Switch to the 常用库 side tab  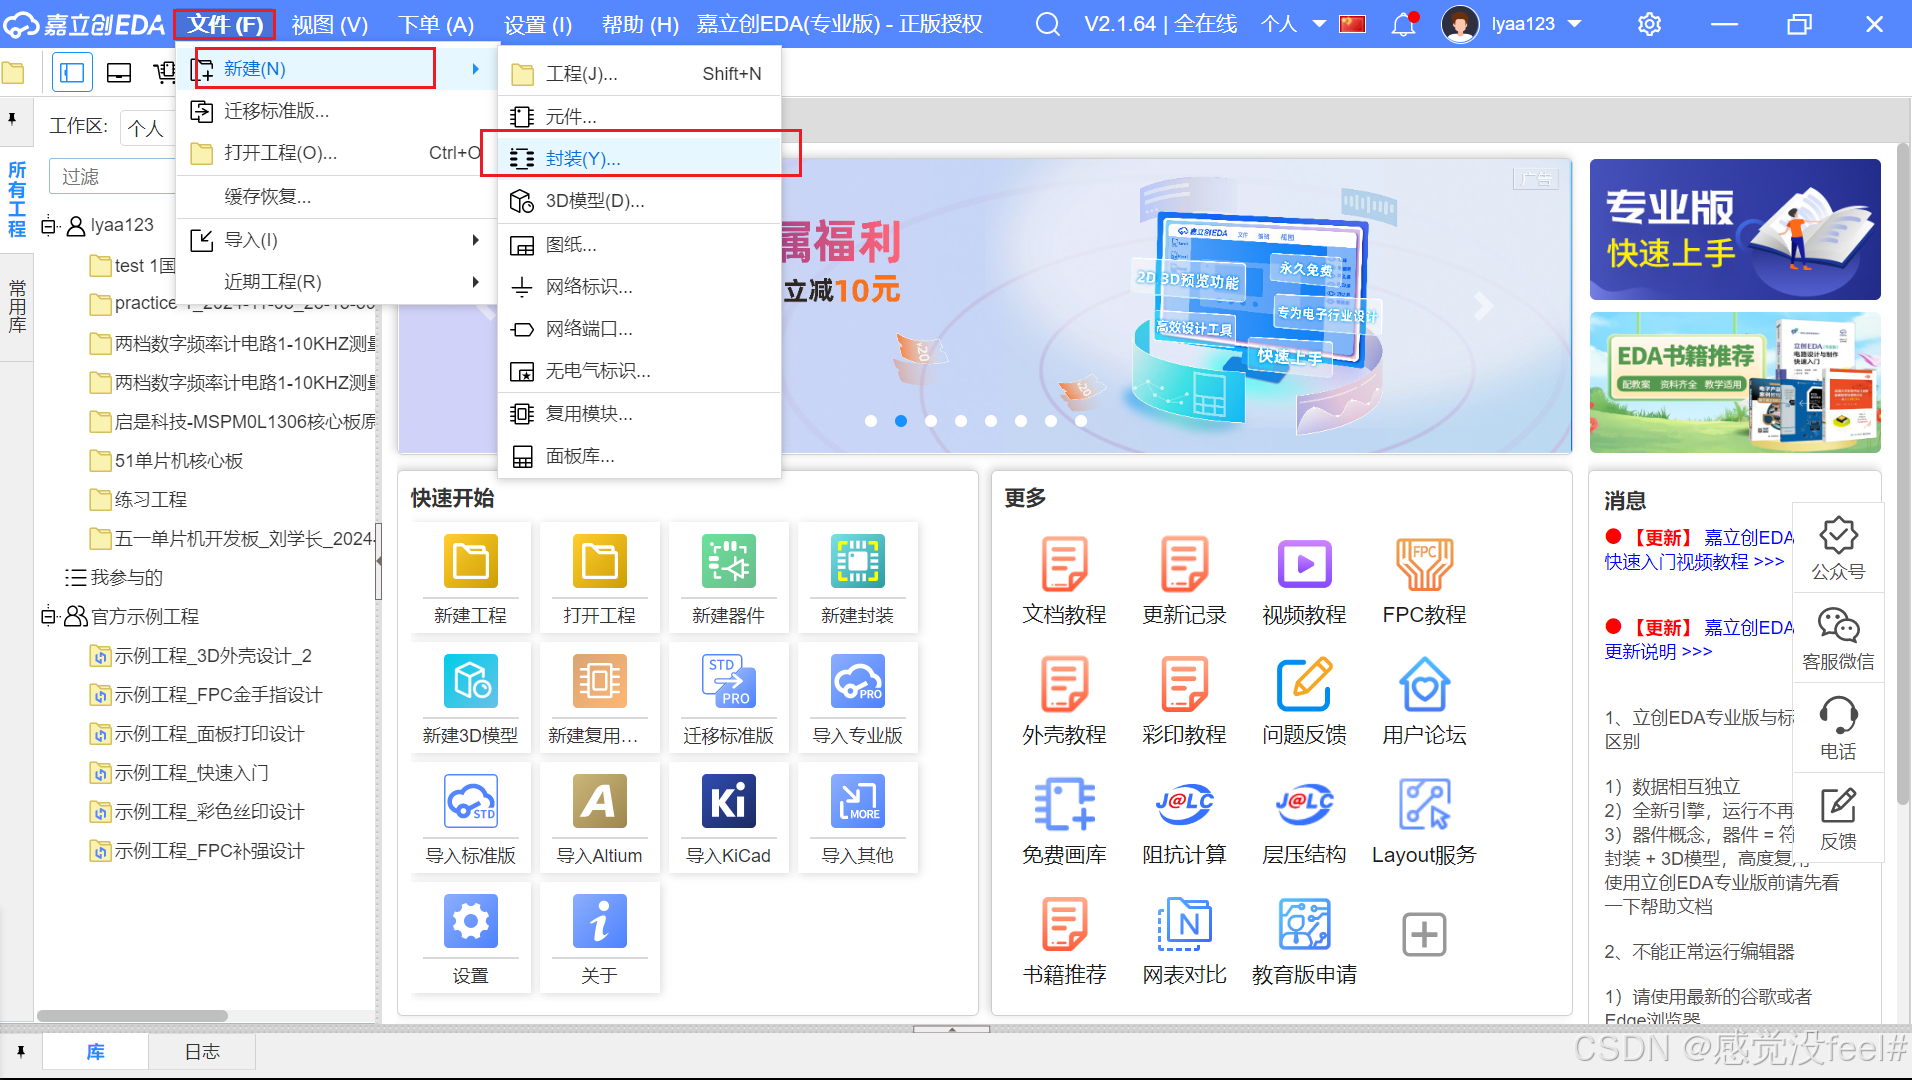17,307
